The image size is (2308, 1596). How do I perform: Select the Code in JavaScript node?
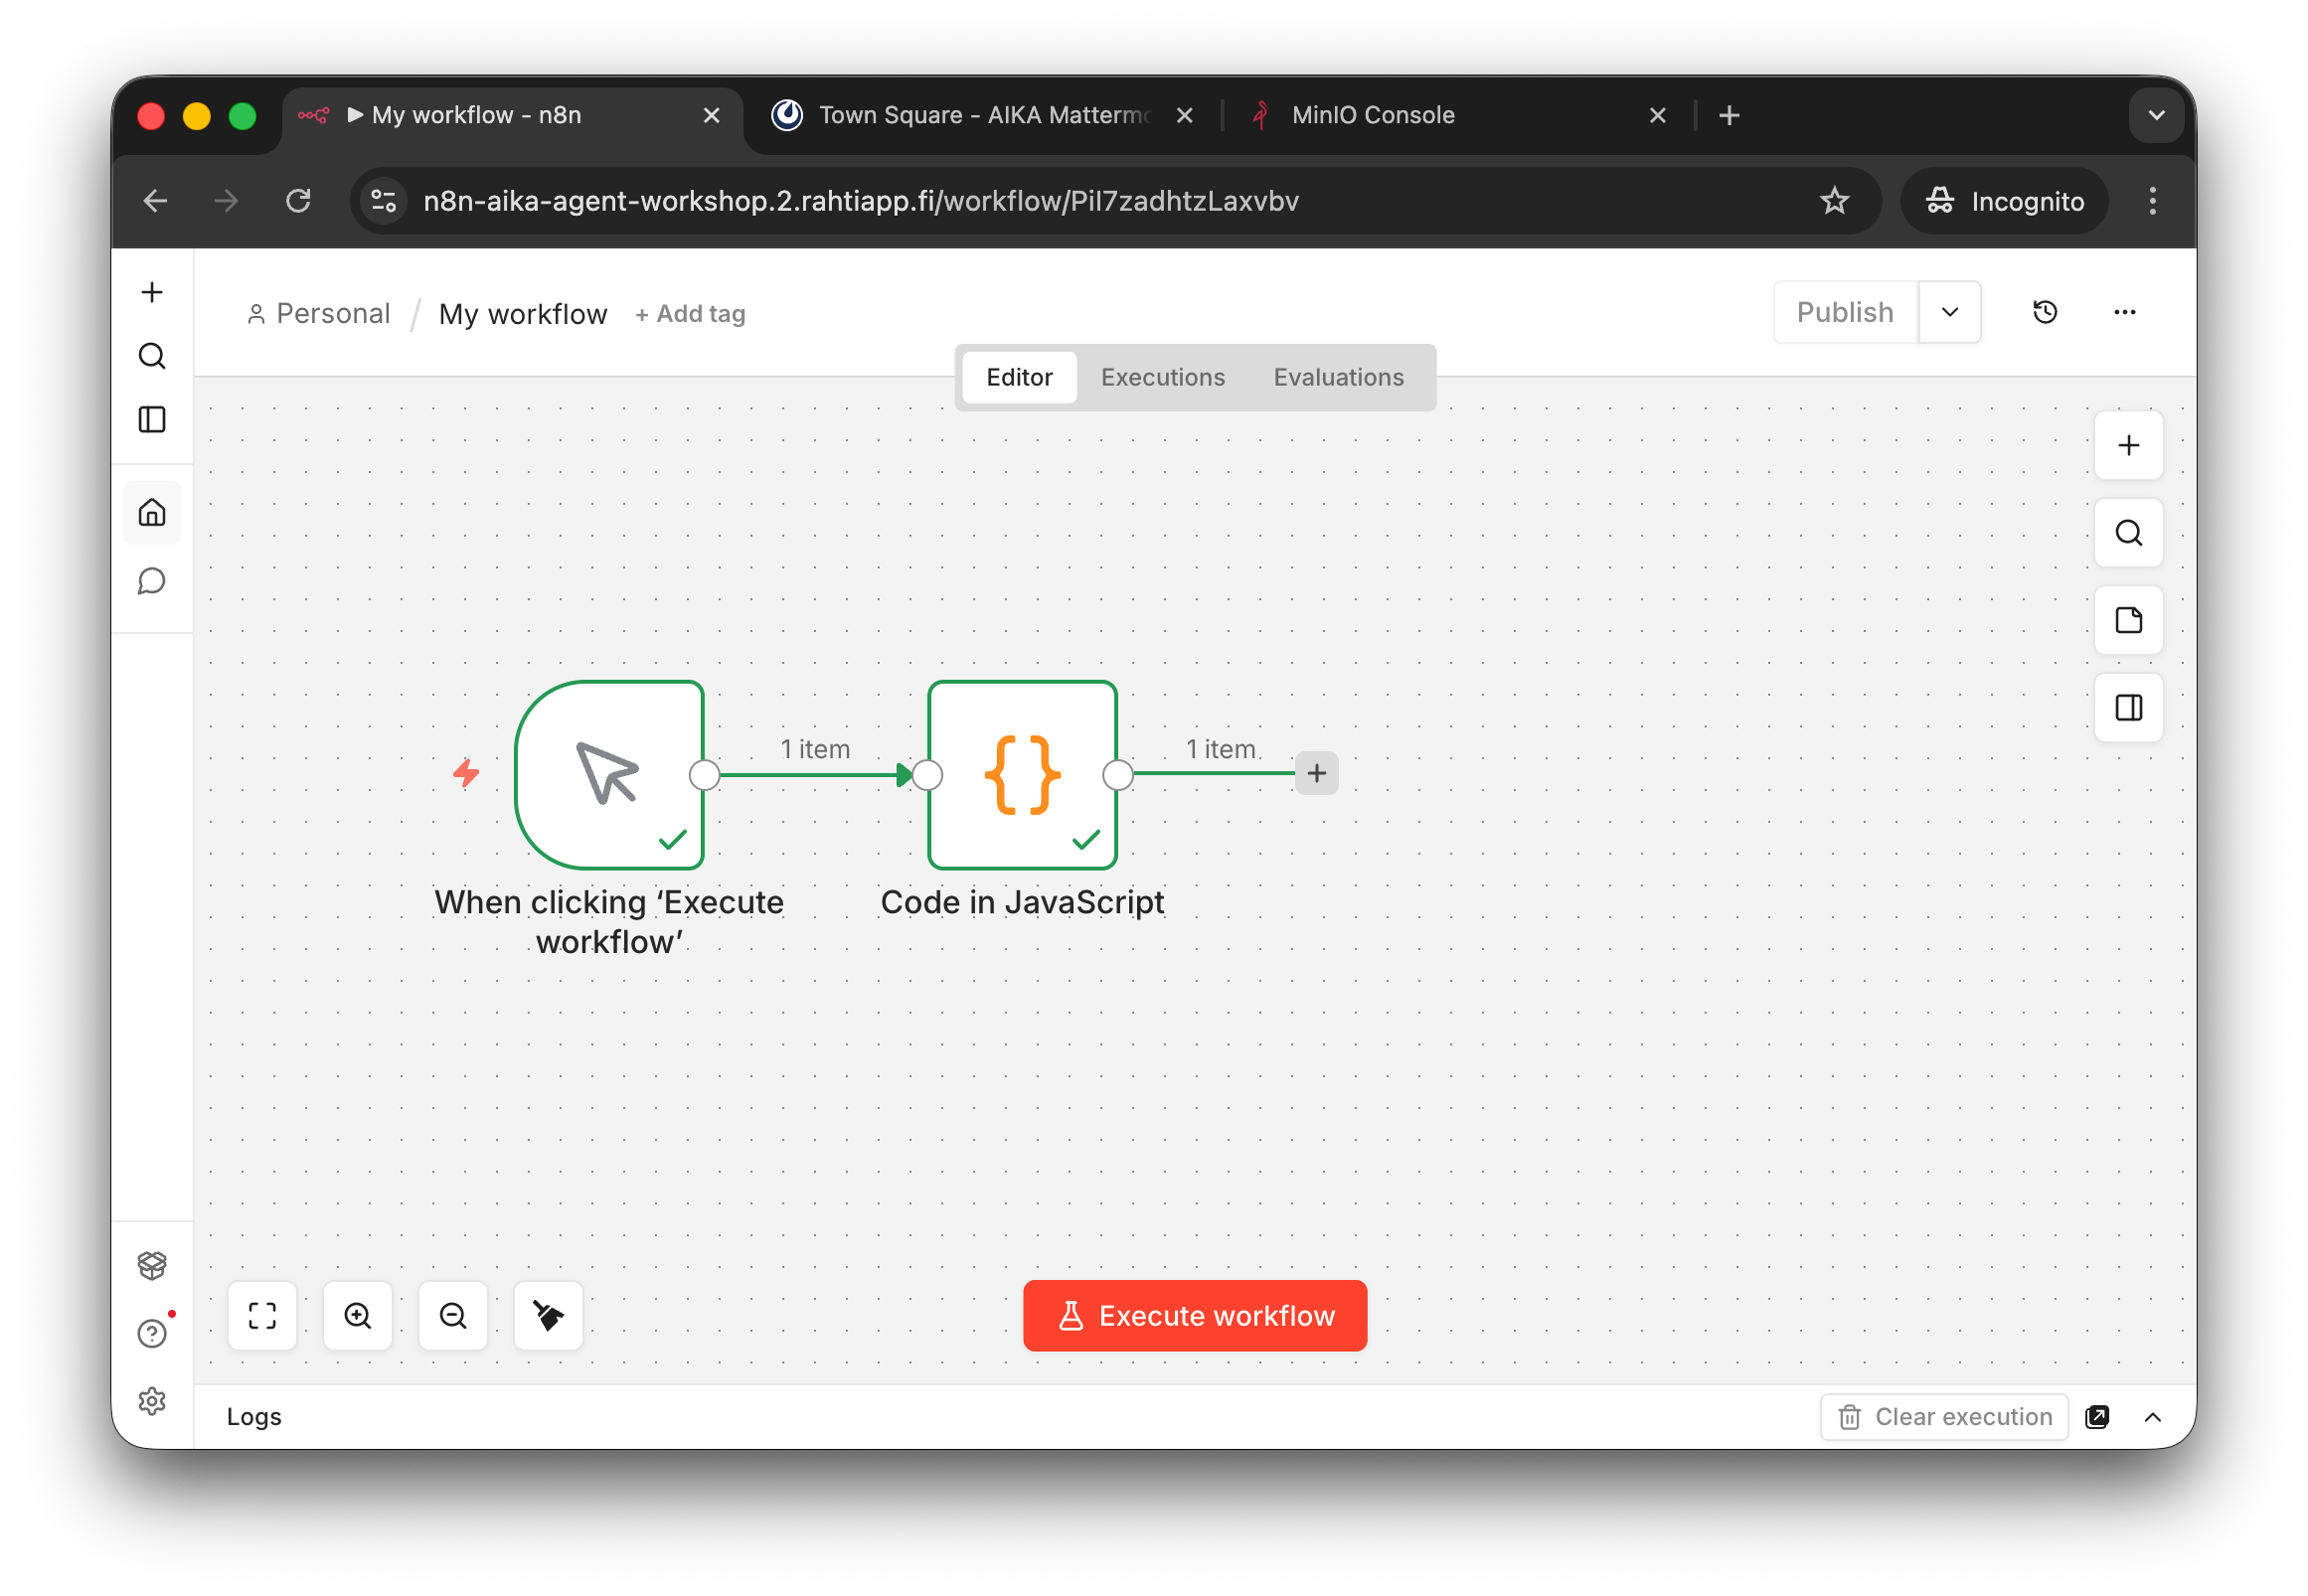[x=1022, y=775]
